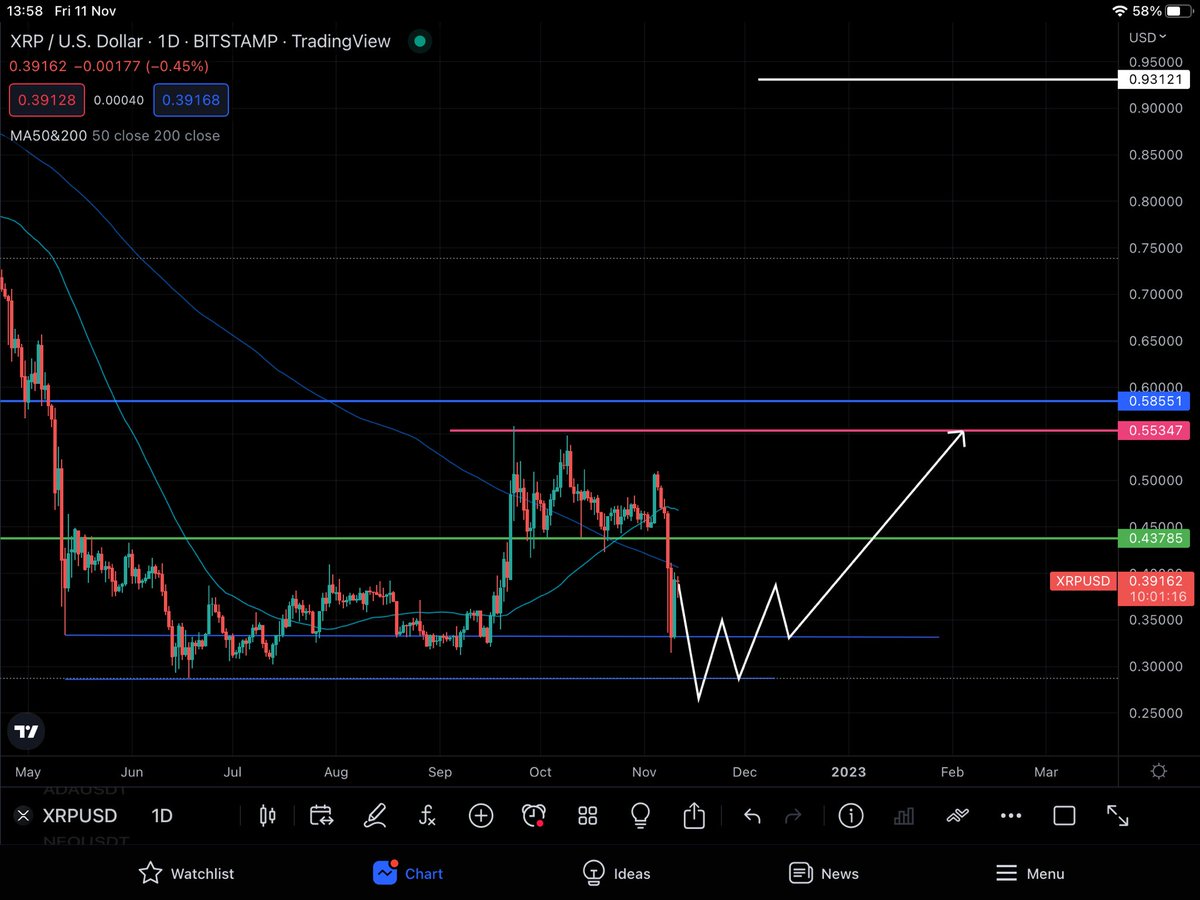Open chart settings gear on time axis
This screenshot has width=1200, height=900.
[1159, 771]
